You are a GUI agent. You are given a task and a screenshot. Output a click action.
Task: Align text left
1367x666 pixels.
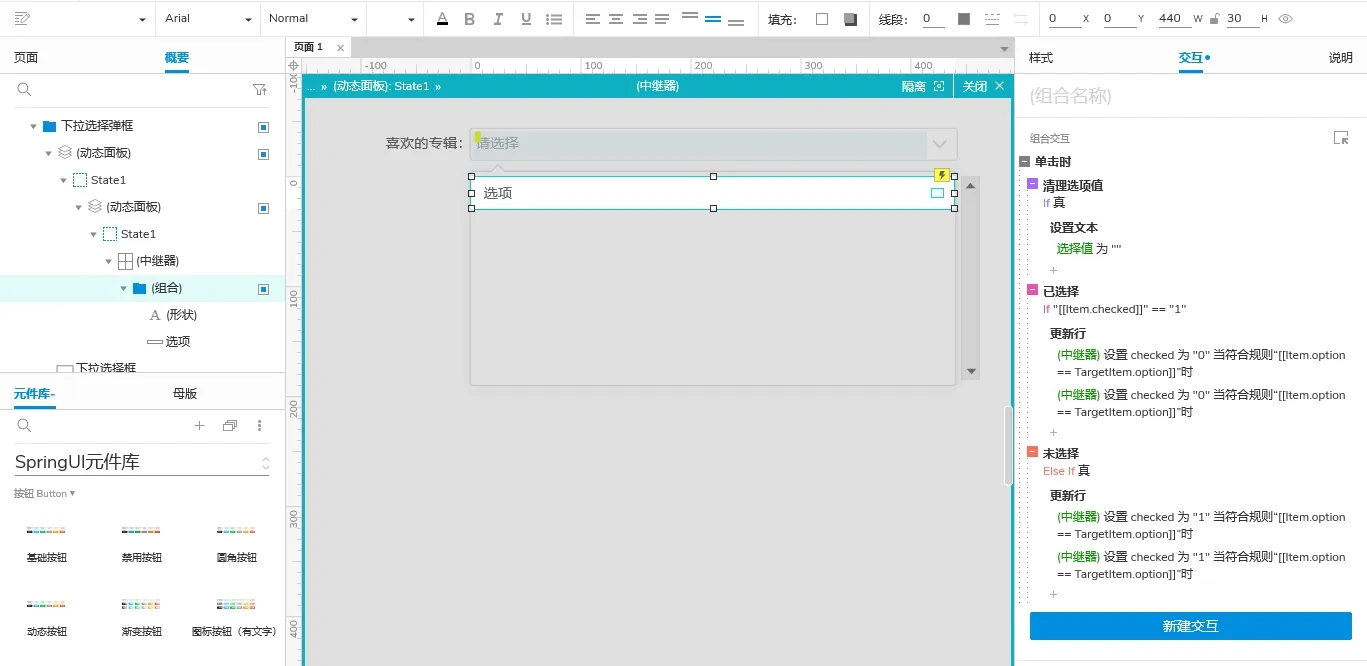pyautogui.click(x=593, y=19)
